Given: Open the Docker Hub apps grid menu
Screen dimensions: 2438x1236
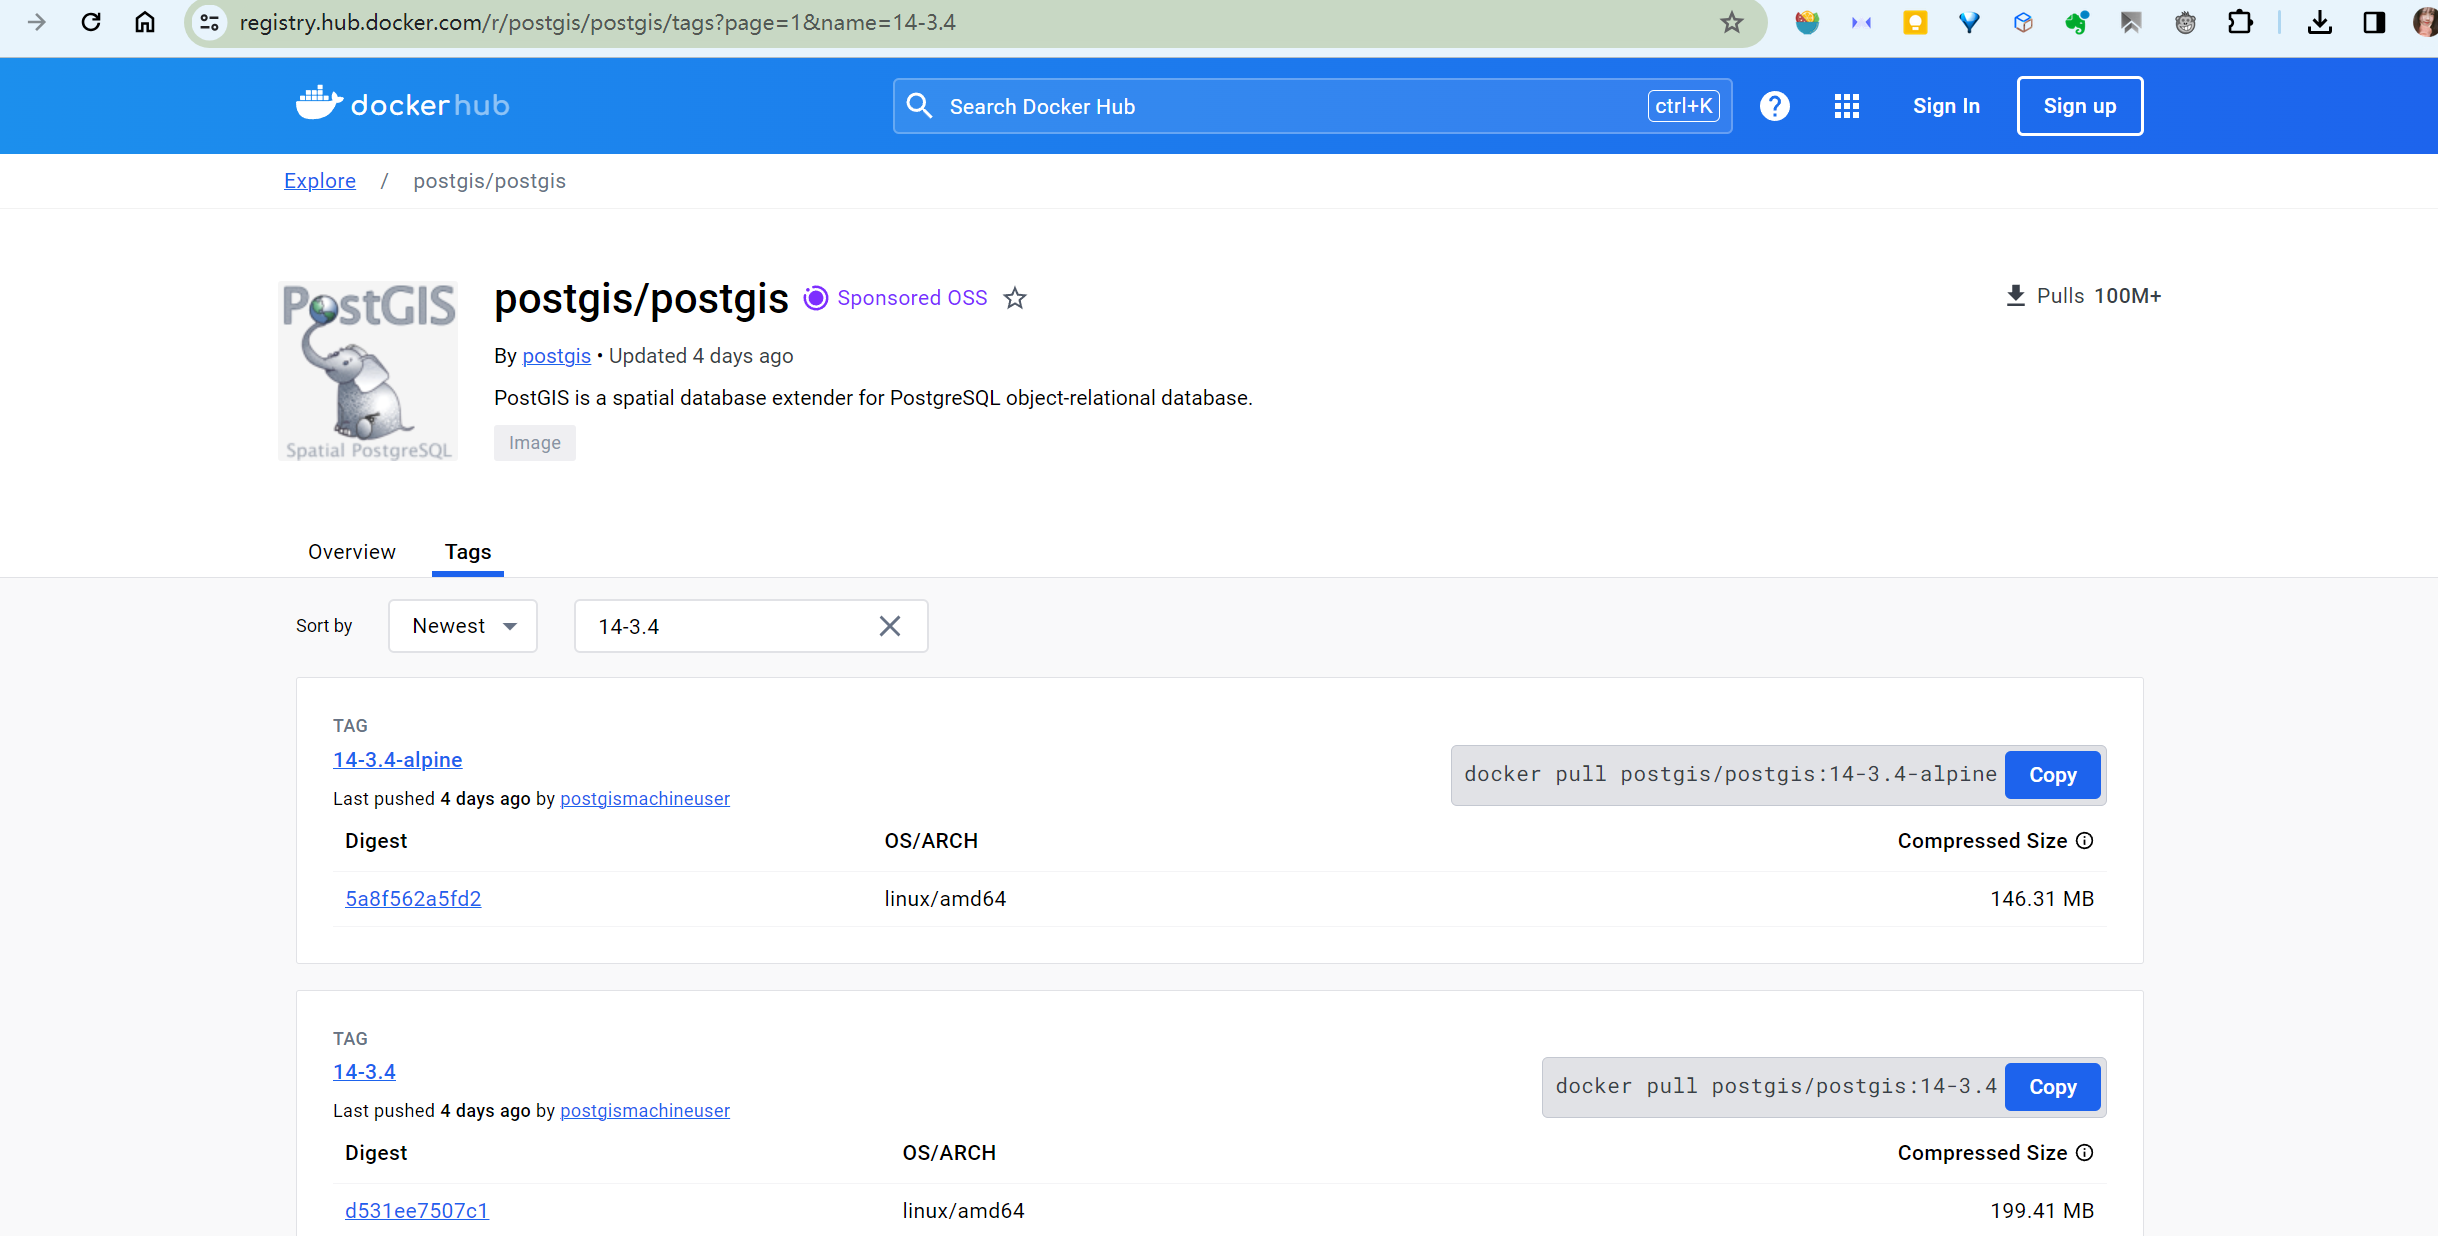Looking at the screenshot, I should (1846, 105).
